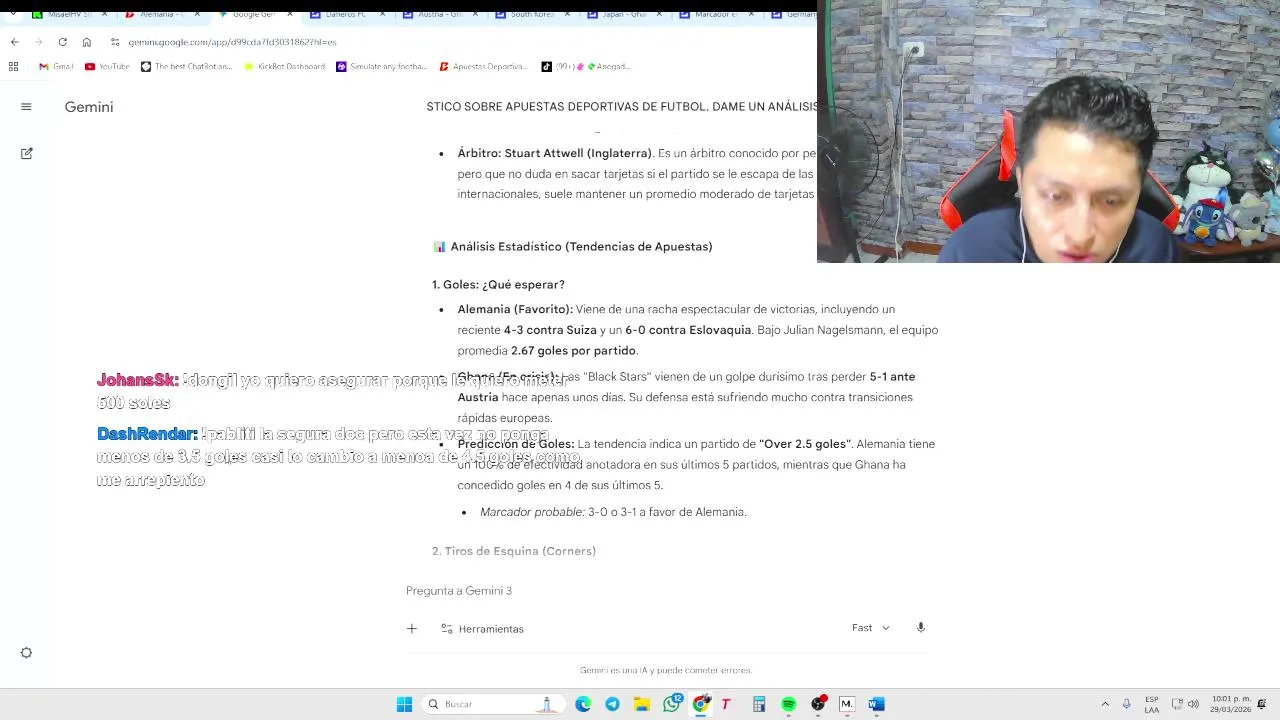
Task: Open the Windows Start menu
Action: pyautogui.click(x=404, y=704)
